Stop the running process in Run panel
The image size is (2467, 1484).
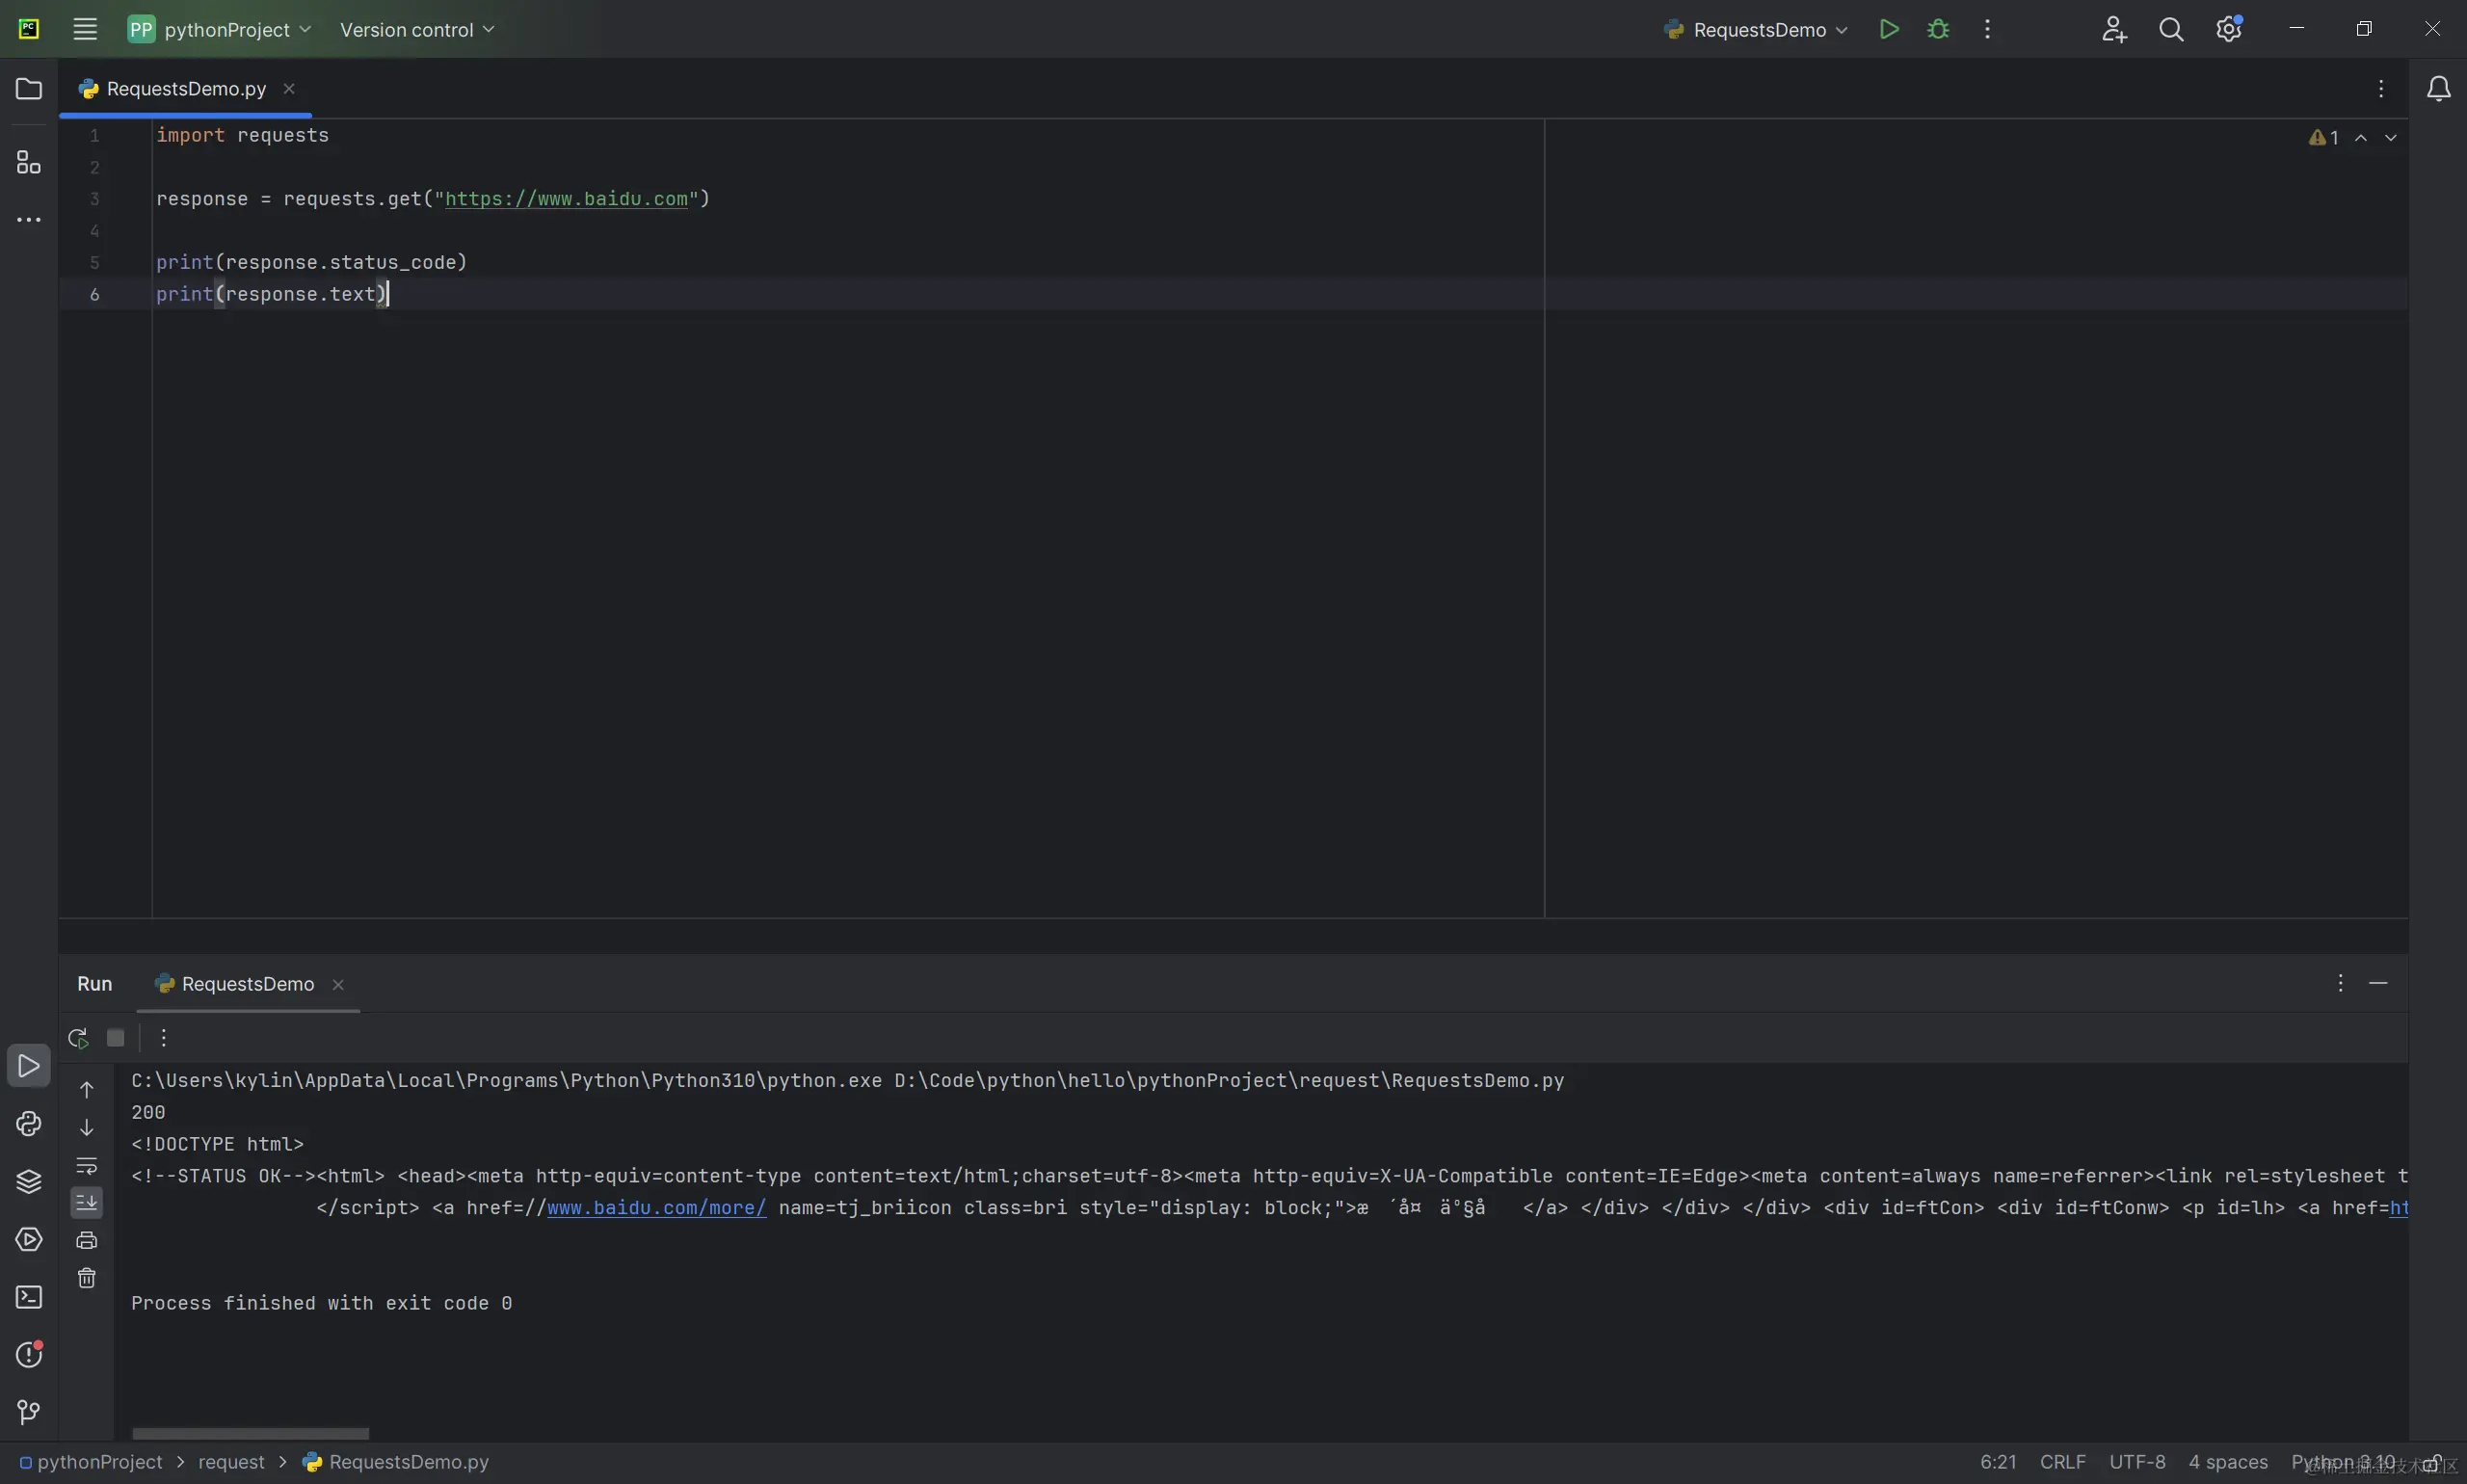click(x=116, y=1037)
